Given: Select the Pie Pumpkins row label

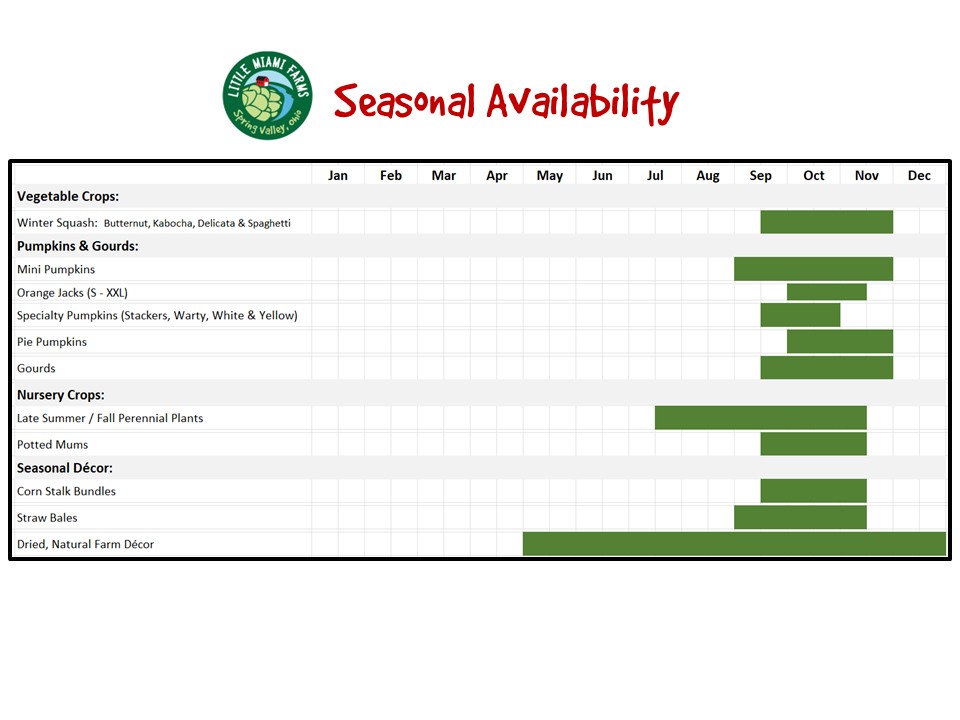Looking at the screenshot, I should coord(52,342).
